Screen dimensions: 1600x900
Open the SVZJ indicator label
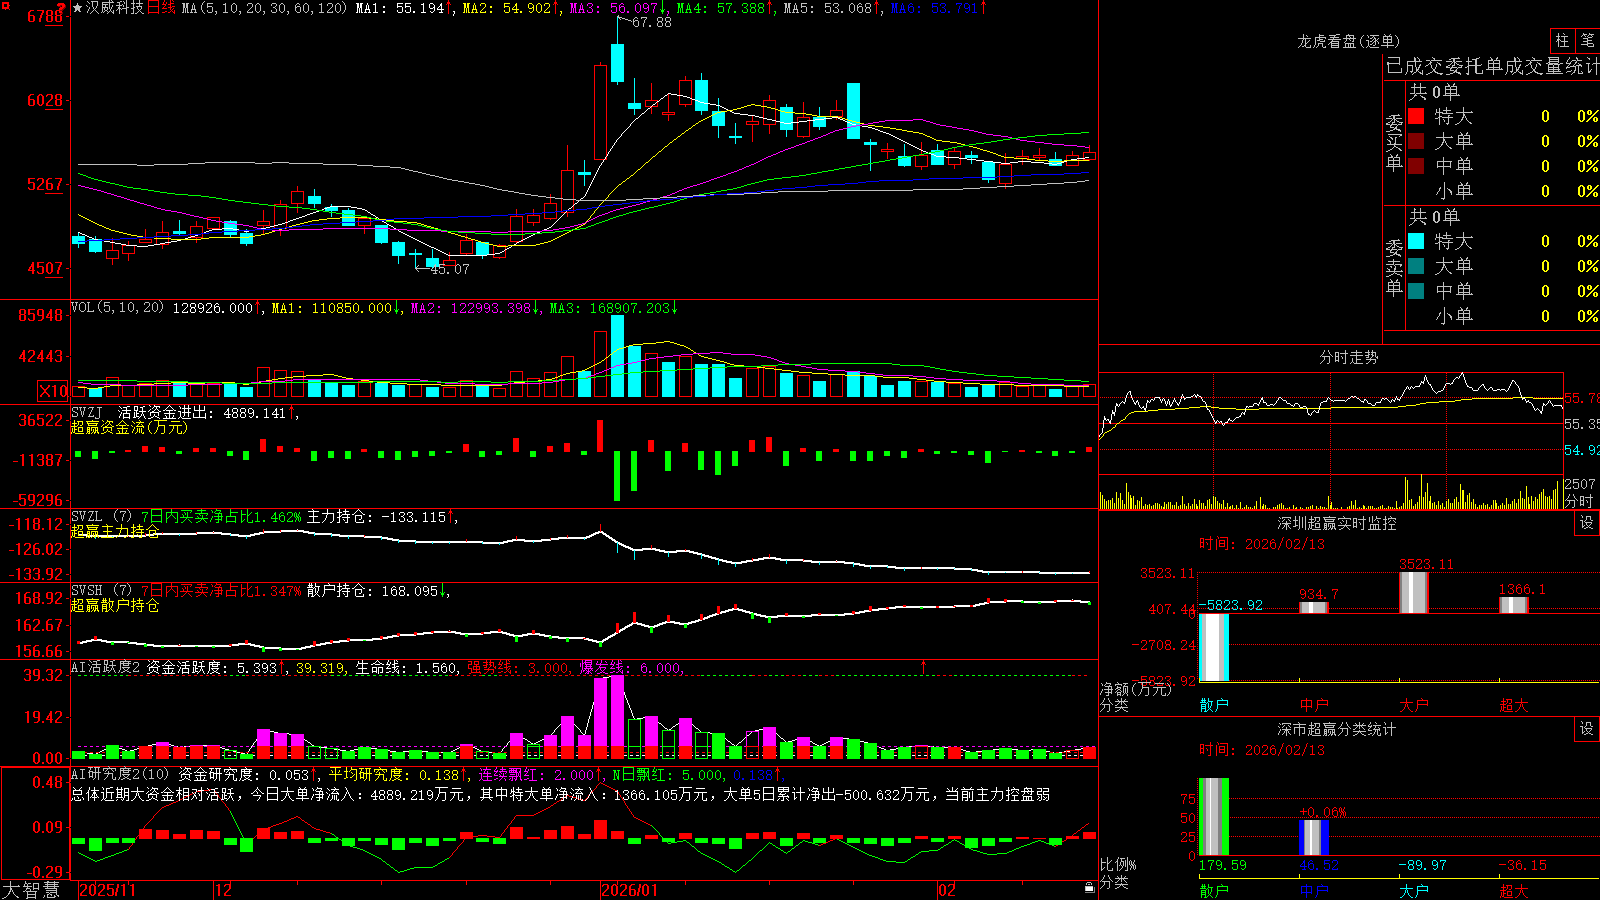tap(87, 413)
